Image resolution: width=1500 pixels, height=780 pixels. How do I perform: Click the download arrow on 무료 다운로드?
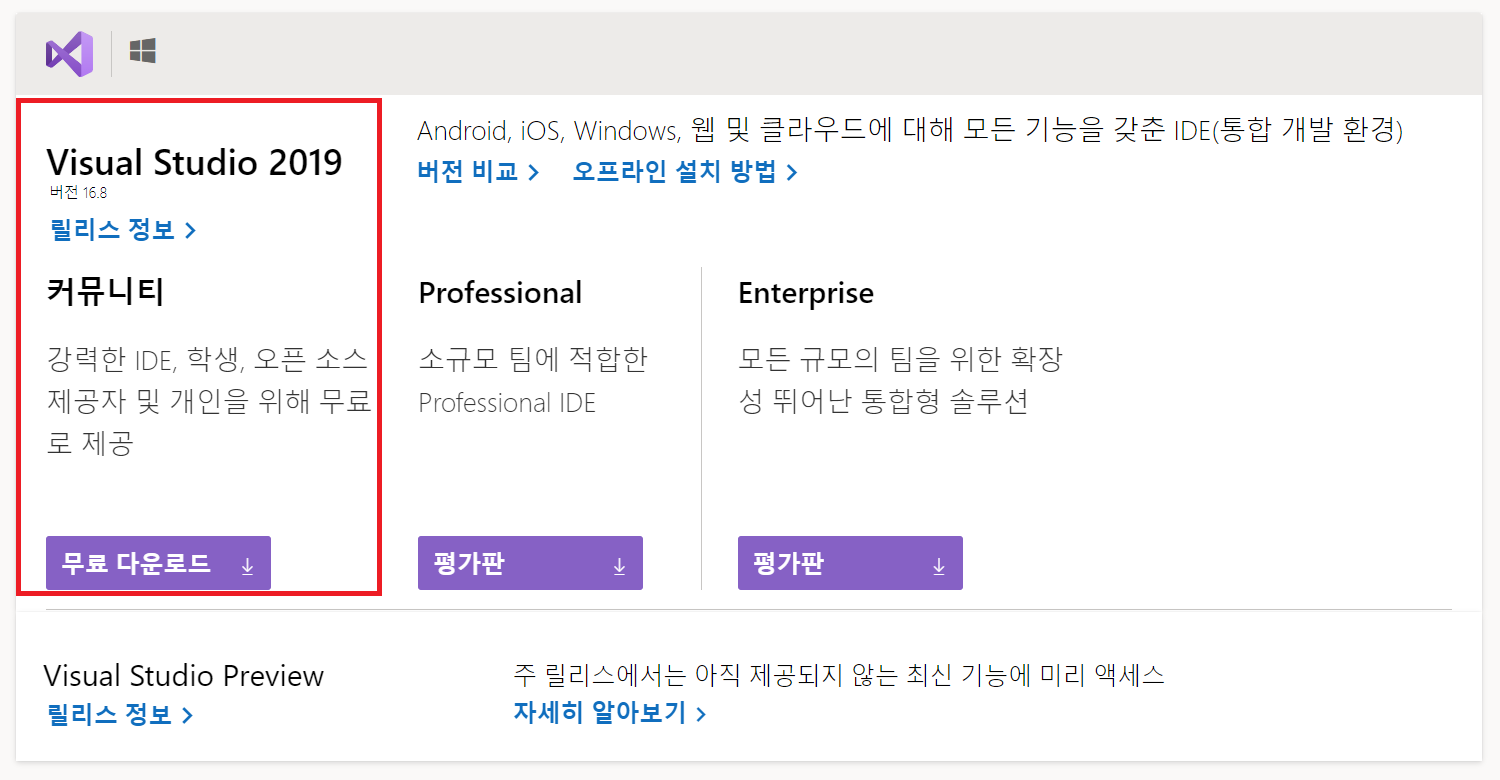point(248,565)
